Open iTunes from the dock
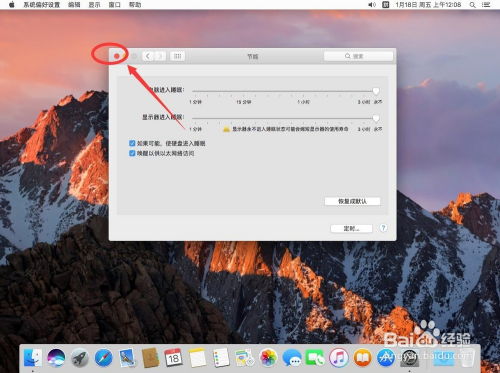The height and width of the screenshot is (373, 500). (339, 358)
